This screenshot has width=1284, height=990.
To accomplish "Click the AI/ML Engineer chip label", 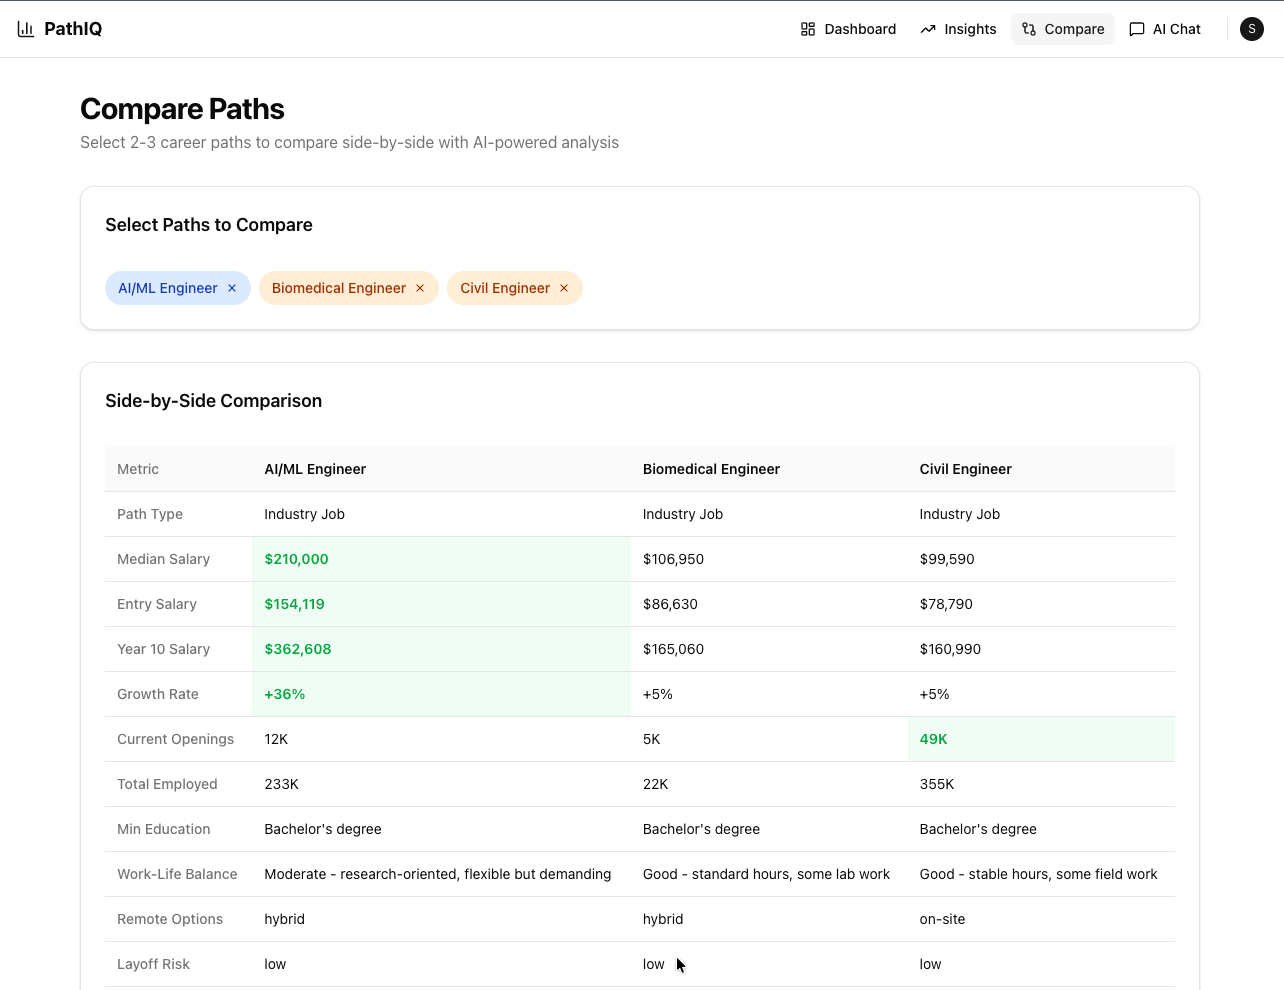I will [168, 288].
